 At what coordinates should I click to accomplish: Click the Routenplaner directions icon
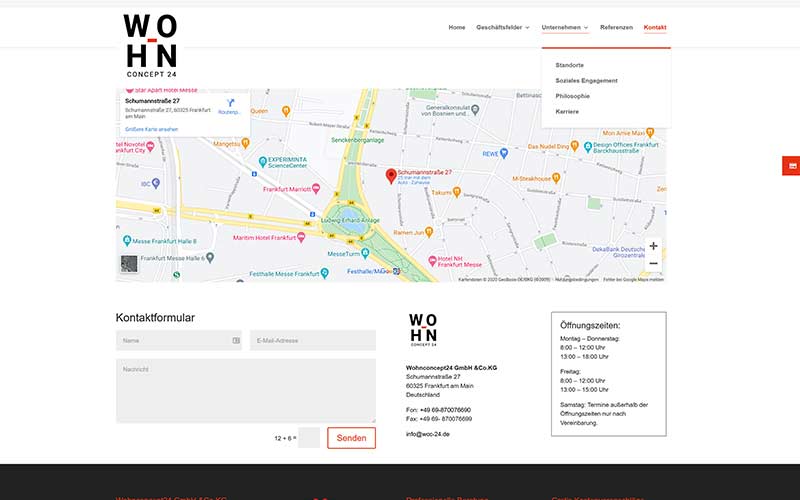(230, 104)
